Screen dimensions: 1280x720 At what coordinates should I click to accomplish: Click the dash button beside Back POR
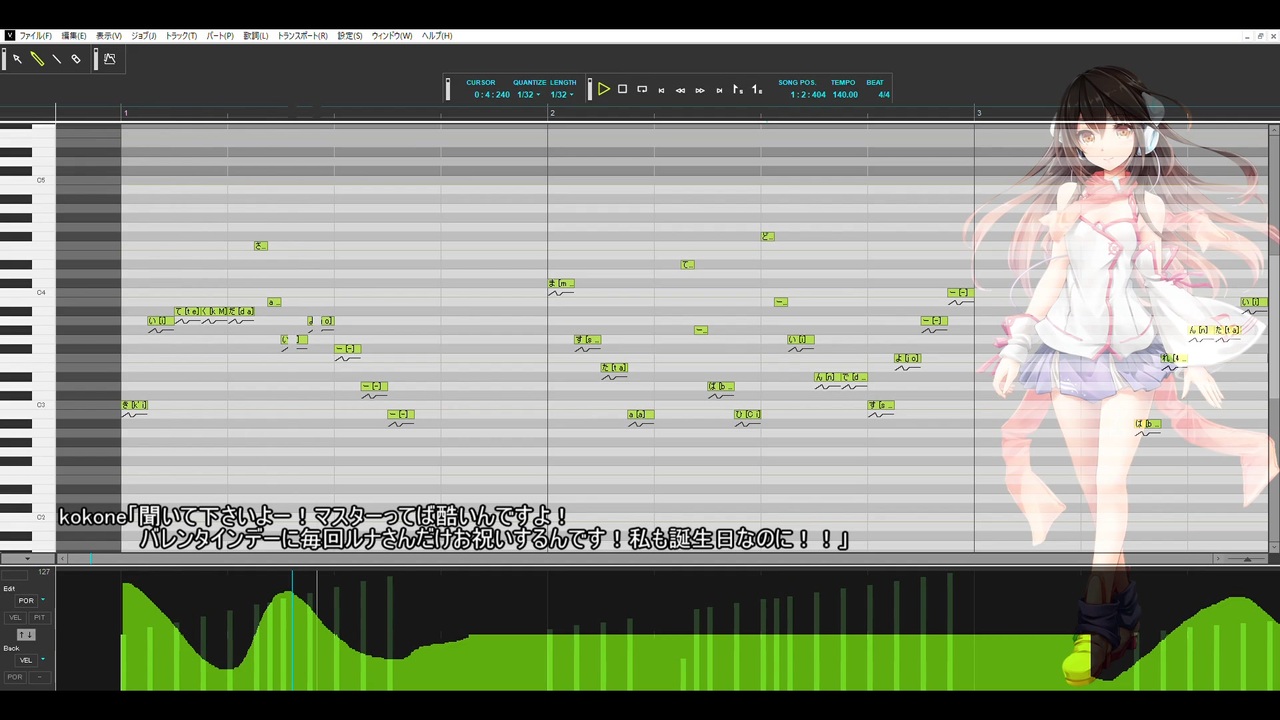tap(39, 677)
